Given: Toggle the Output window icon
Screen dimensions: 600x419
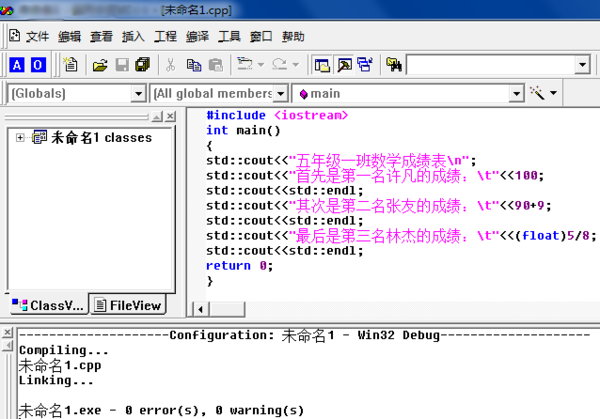Looking at the screenshot, I should pyautogui.click(x=344, y=65).
